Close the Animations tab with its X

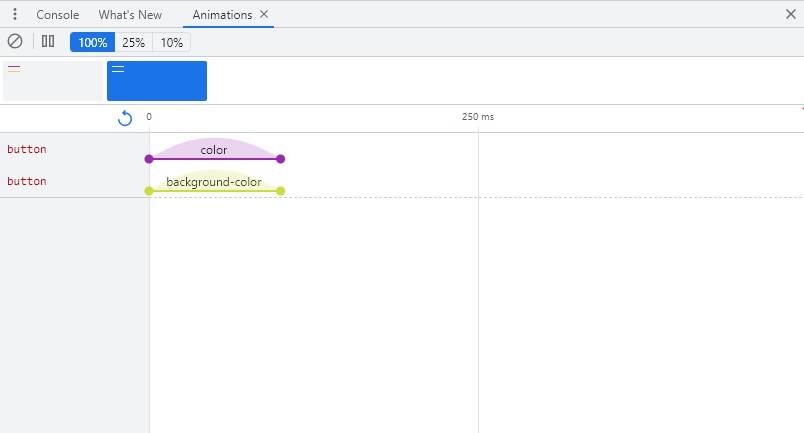264,14
